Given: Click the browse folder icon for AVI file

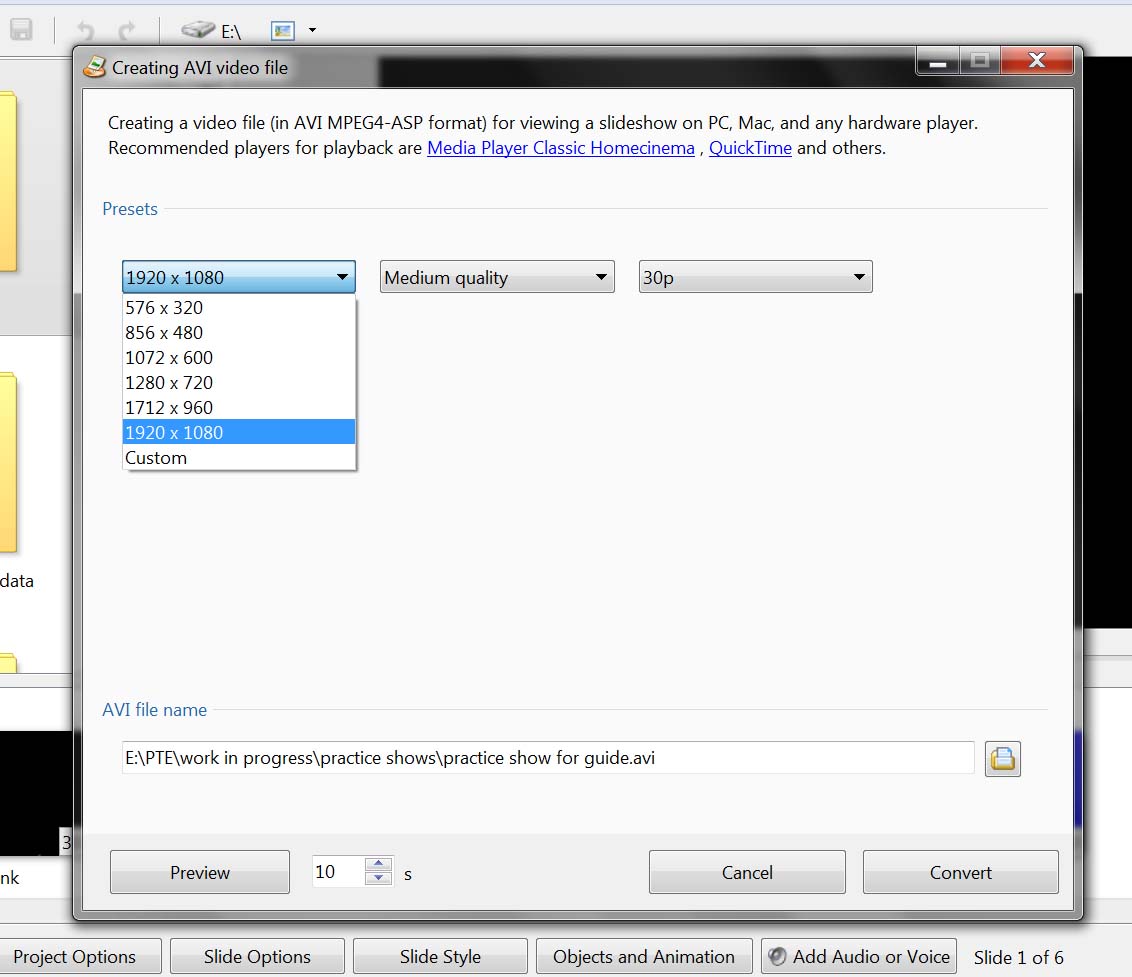Looking at the screenshot, I should coord(1003,759).
